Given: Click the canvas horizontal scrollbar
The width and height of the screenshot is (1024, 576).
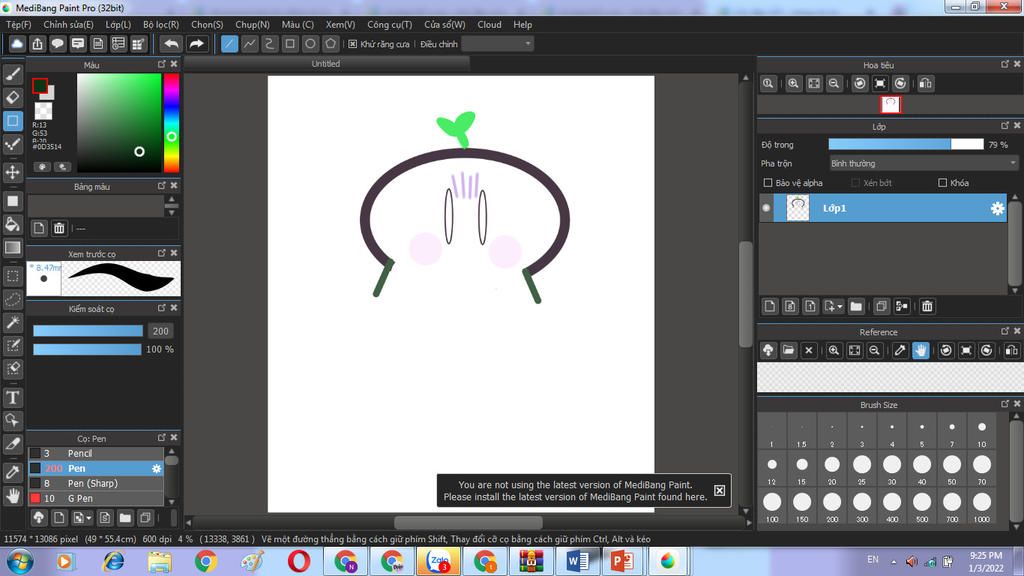Looking at the screenshot, I should point(468,522).
